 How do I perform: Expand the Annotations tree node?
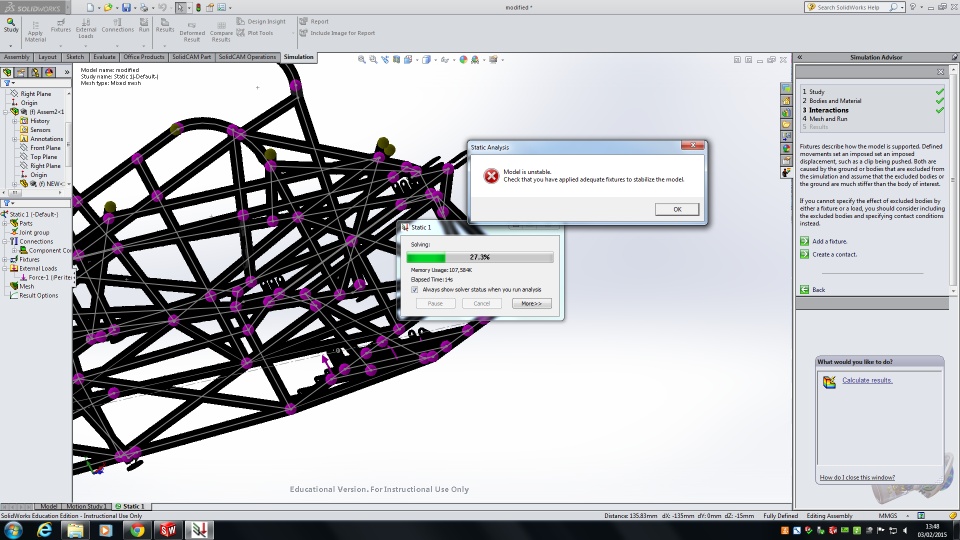[x=15, y=139]
